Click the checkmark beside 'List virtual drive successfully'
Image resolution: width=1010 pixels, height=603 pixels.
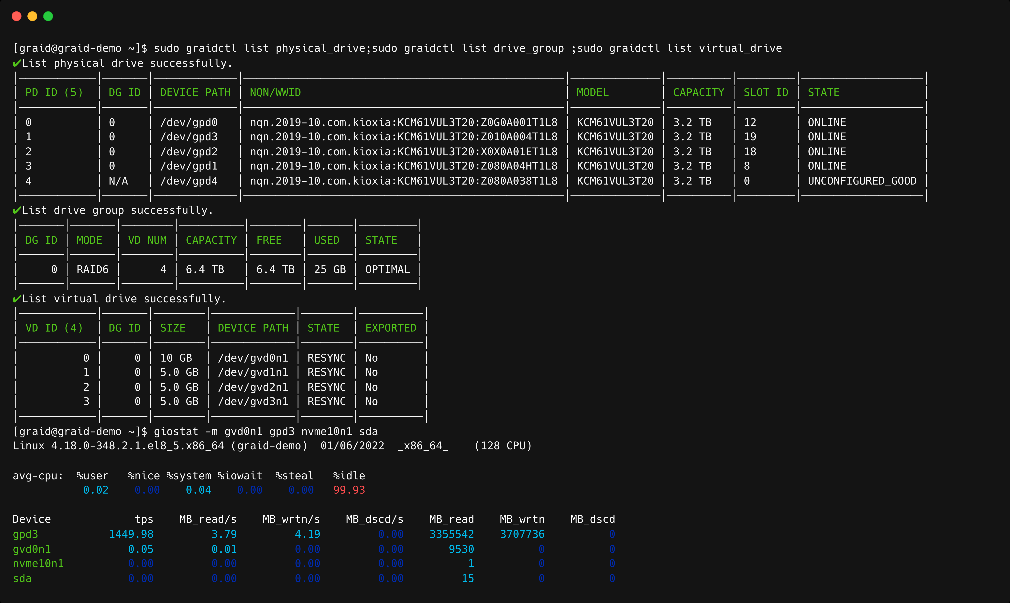click(x=18, y=297)
